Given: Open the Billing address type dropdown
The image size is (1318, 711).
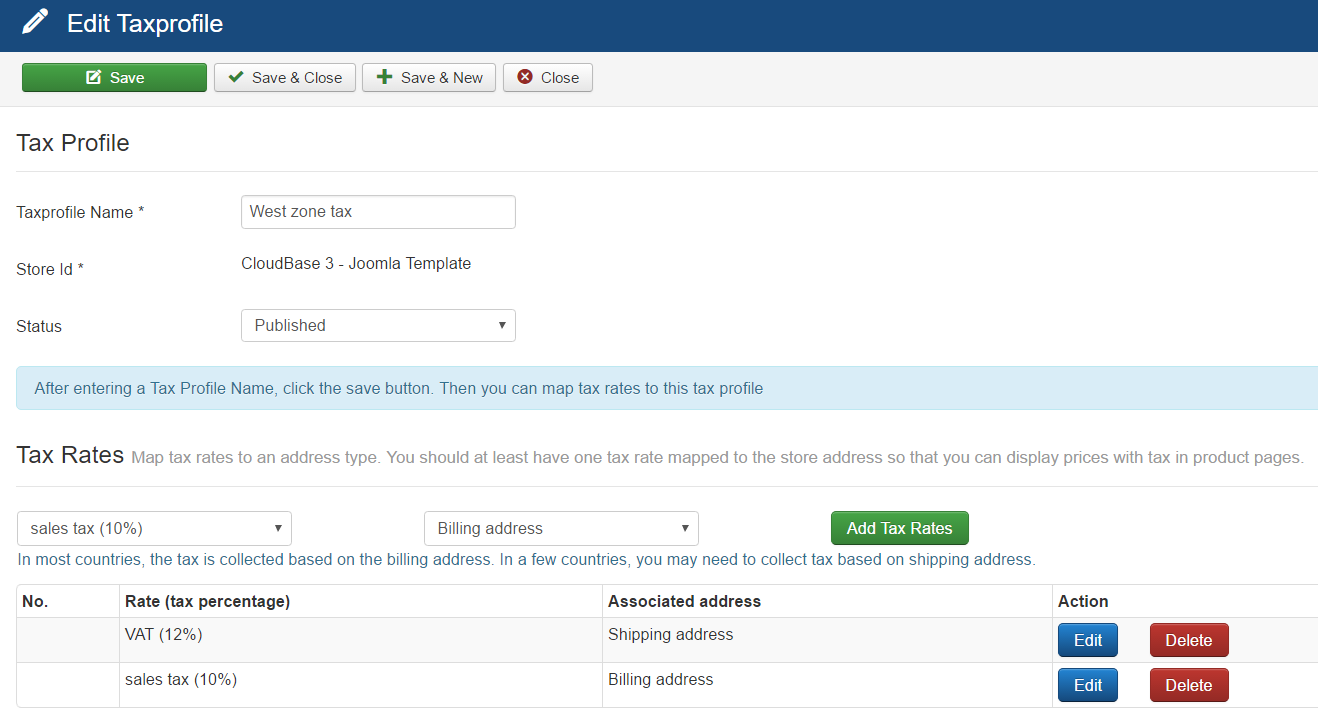Looking at the screenshot, I should 561,529.
